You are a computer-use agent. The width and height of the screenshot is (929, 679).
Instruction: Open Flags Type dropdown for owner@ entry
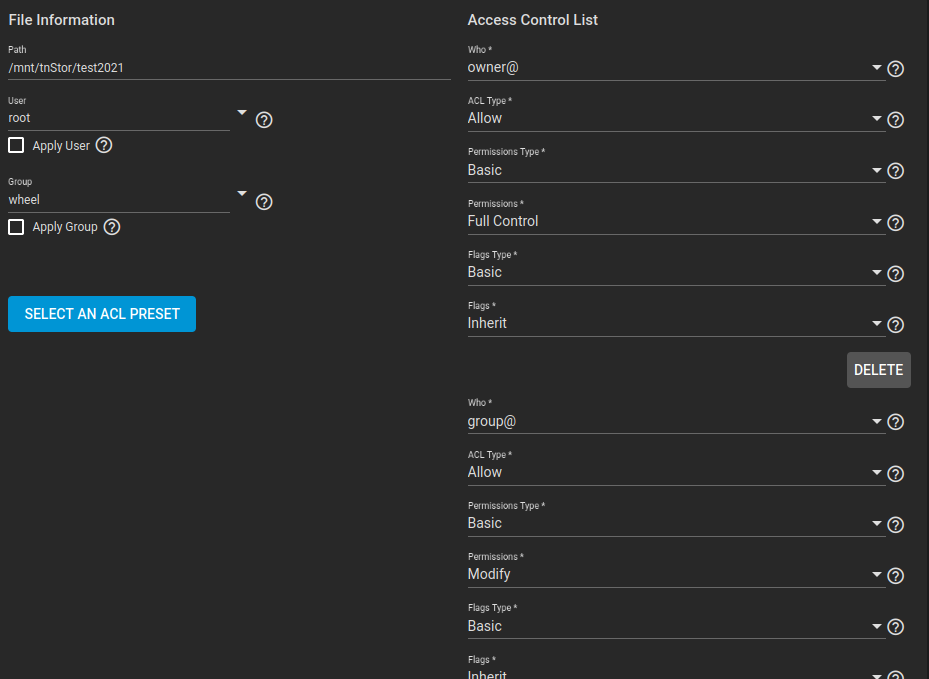[676, 272]
